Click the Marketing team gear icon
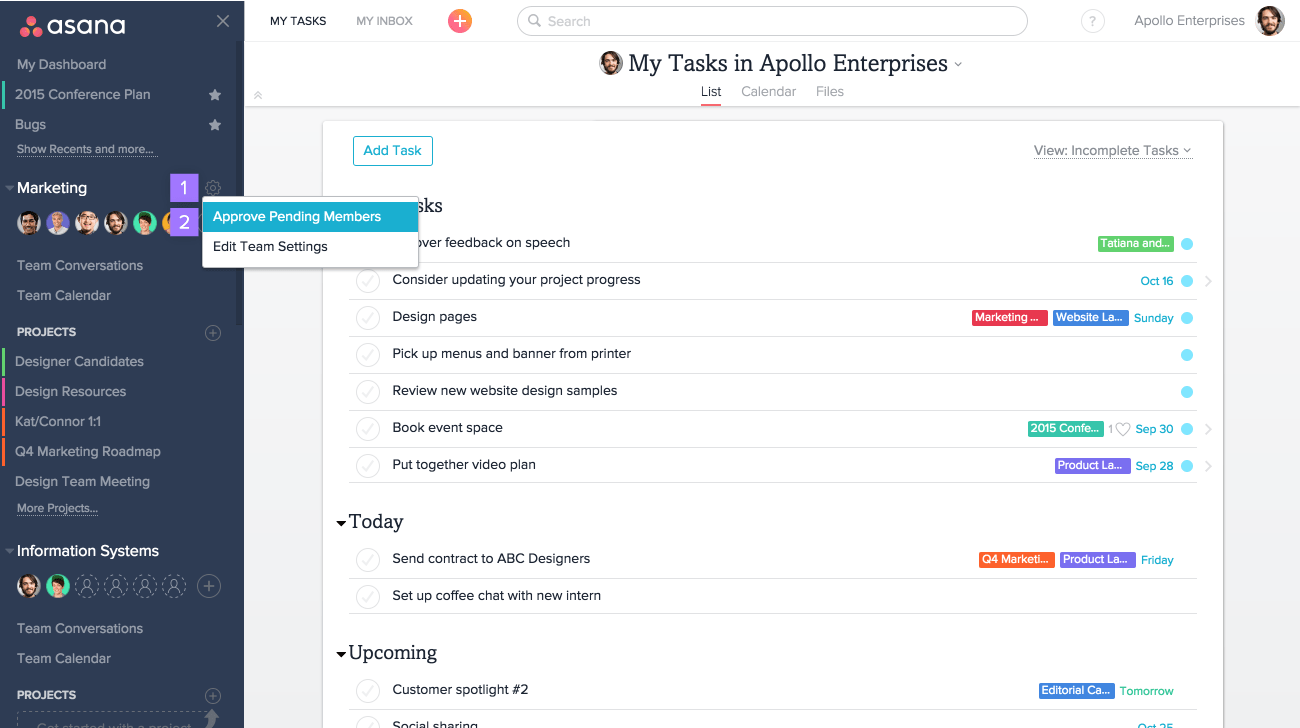1300x728 pixels. [213, 188]
